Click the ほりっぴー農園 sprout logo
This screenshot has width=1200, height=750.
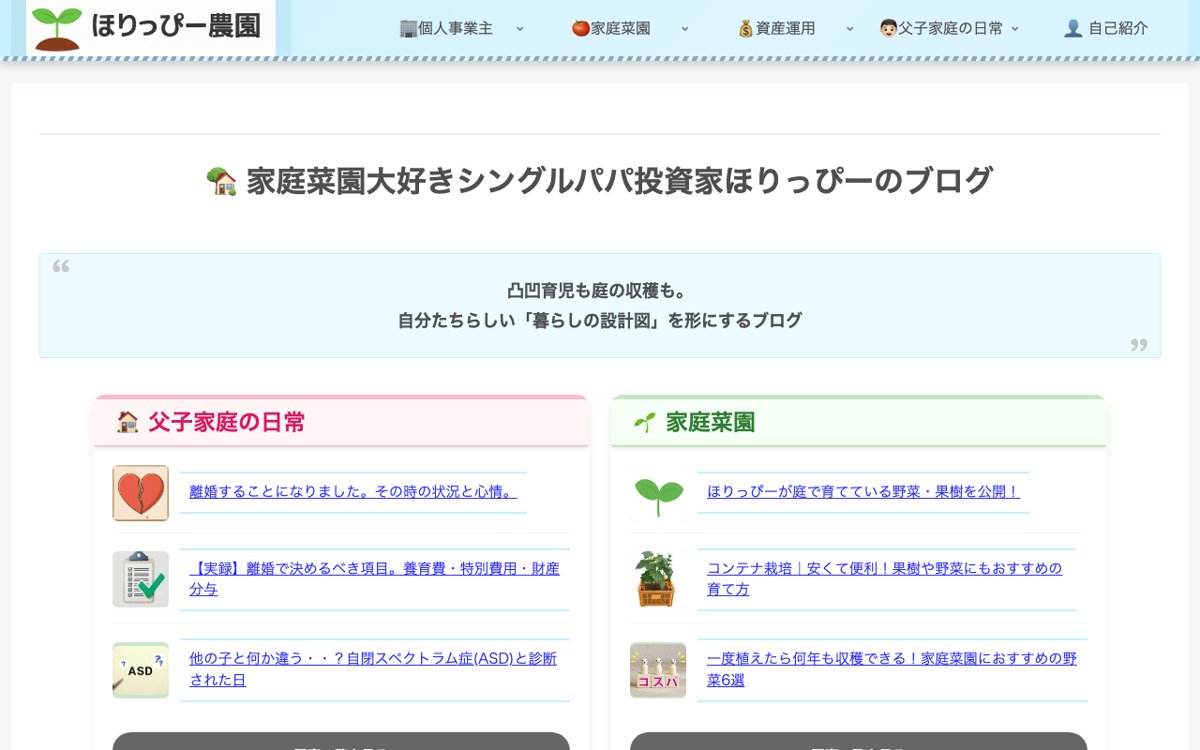pos(150,28)
